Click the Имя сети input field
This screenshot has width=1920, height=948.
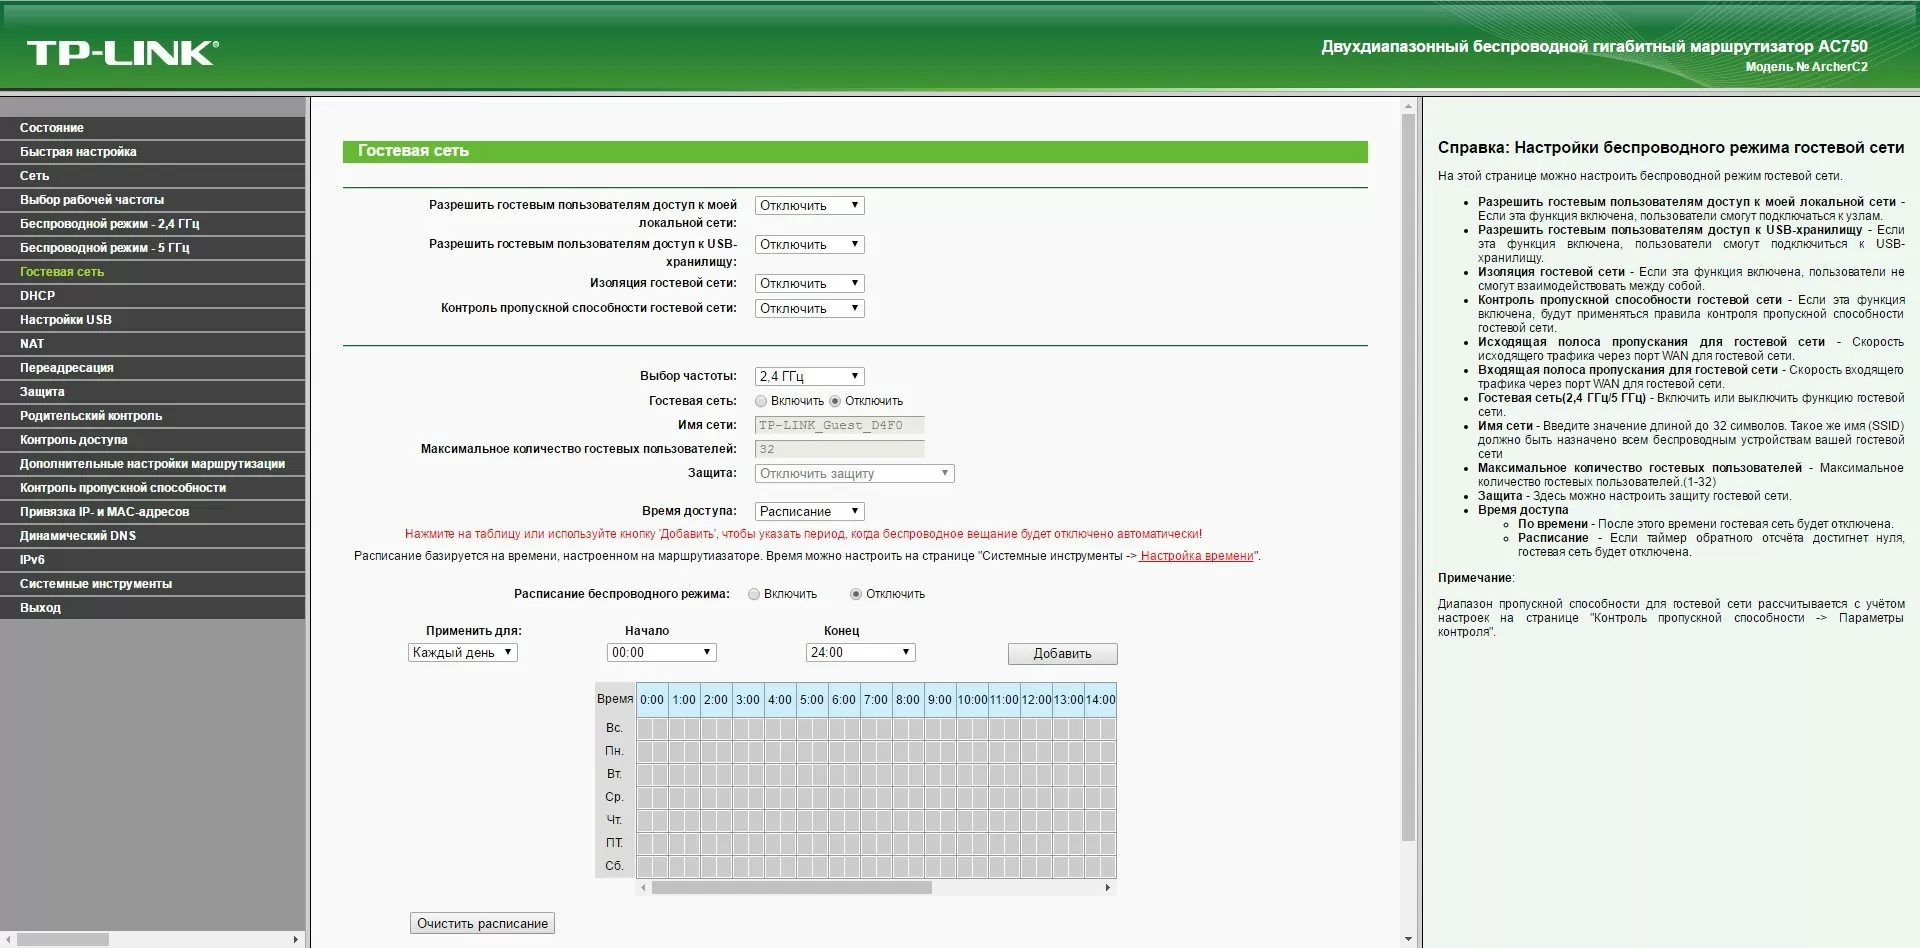pyautogui.click(x=839, y=425)
